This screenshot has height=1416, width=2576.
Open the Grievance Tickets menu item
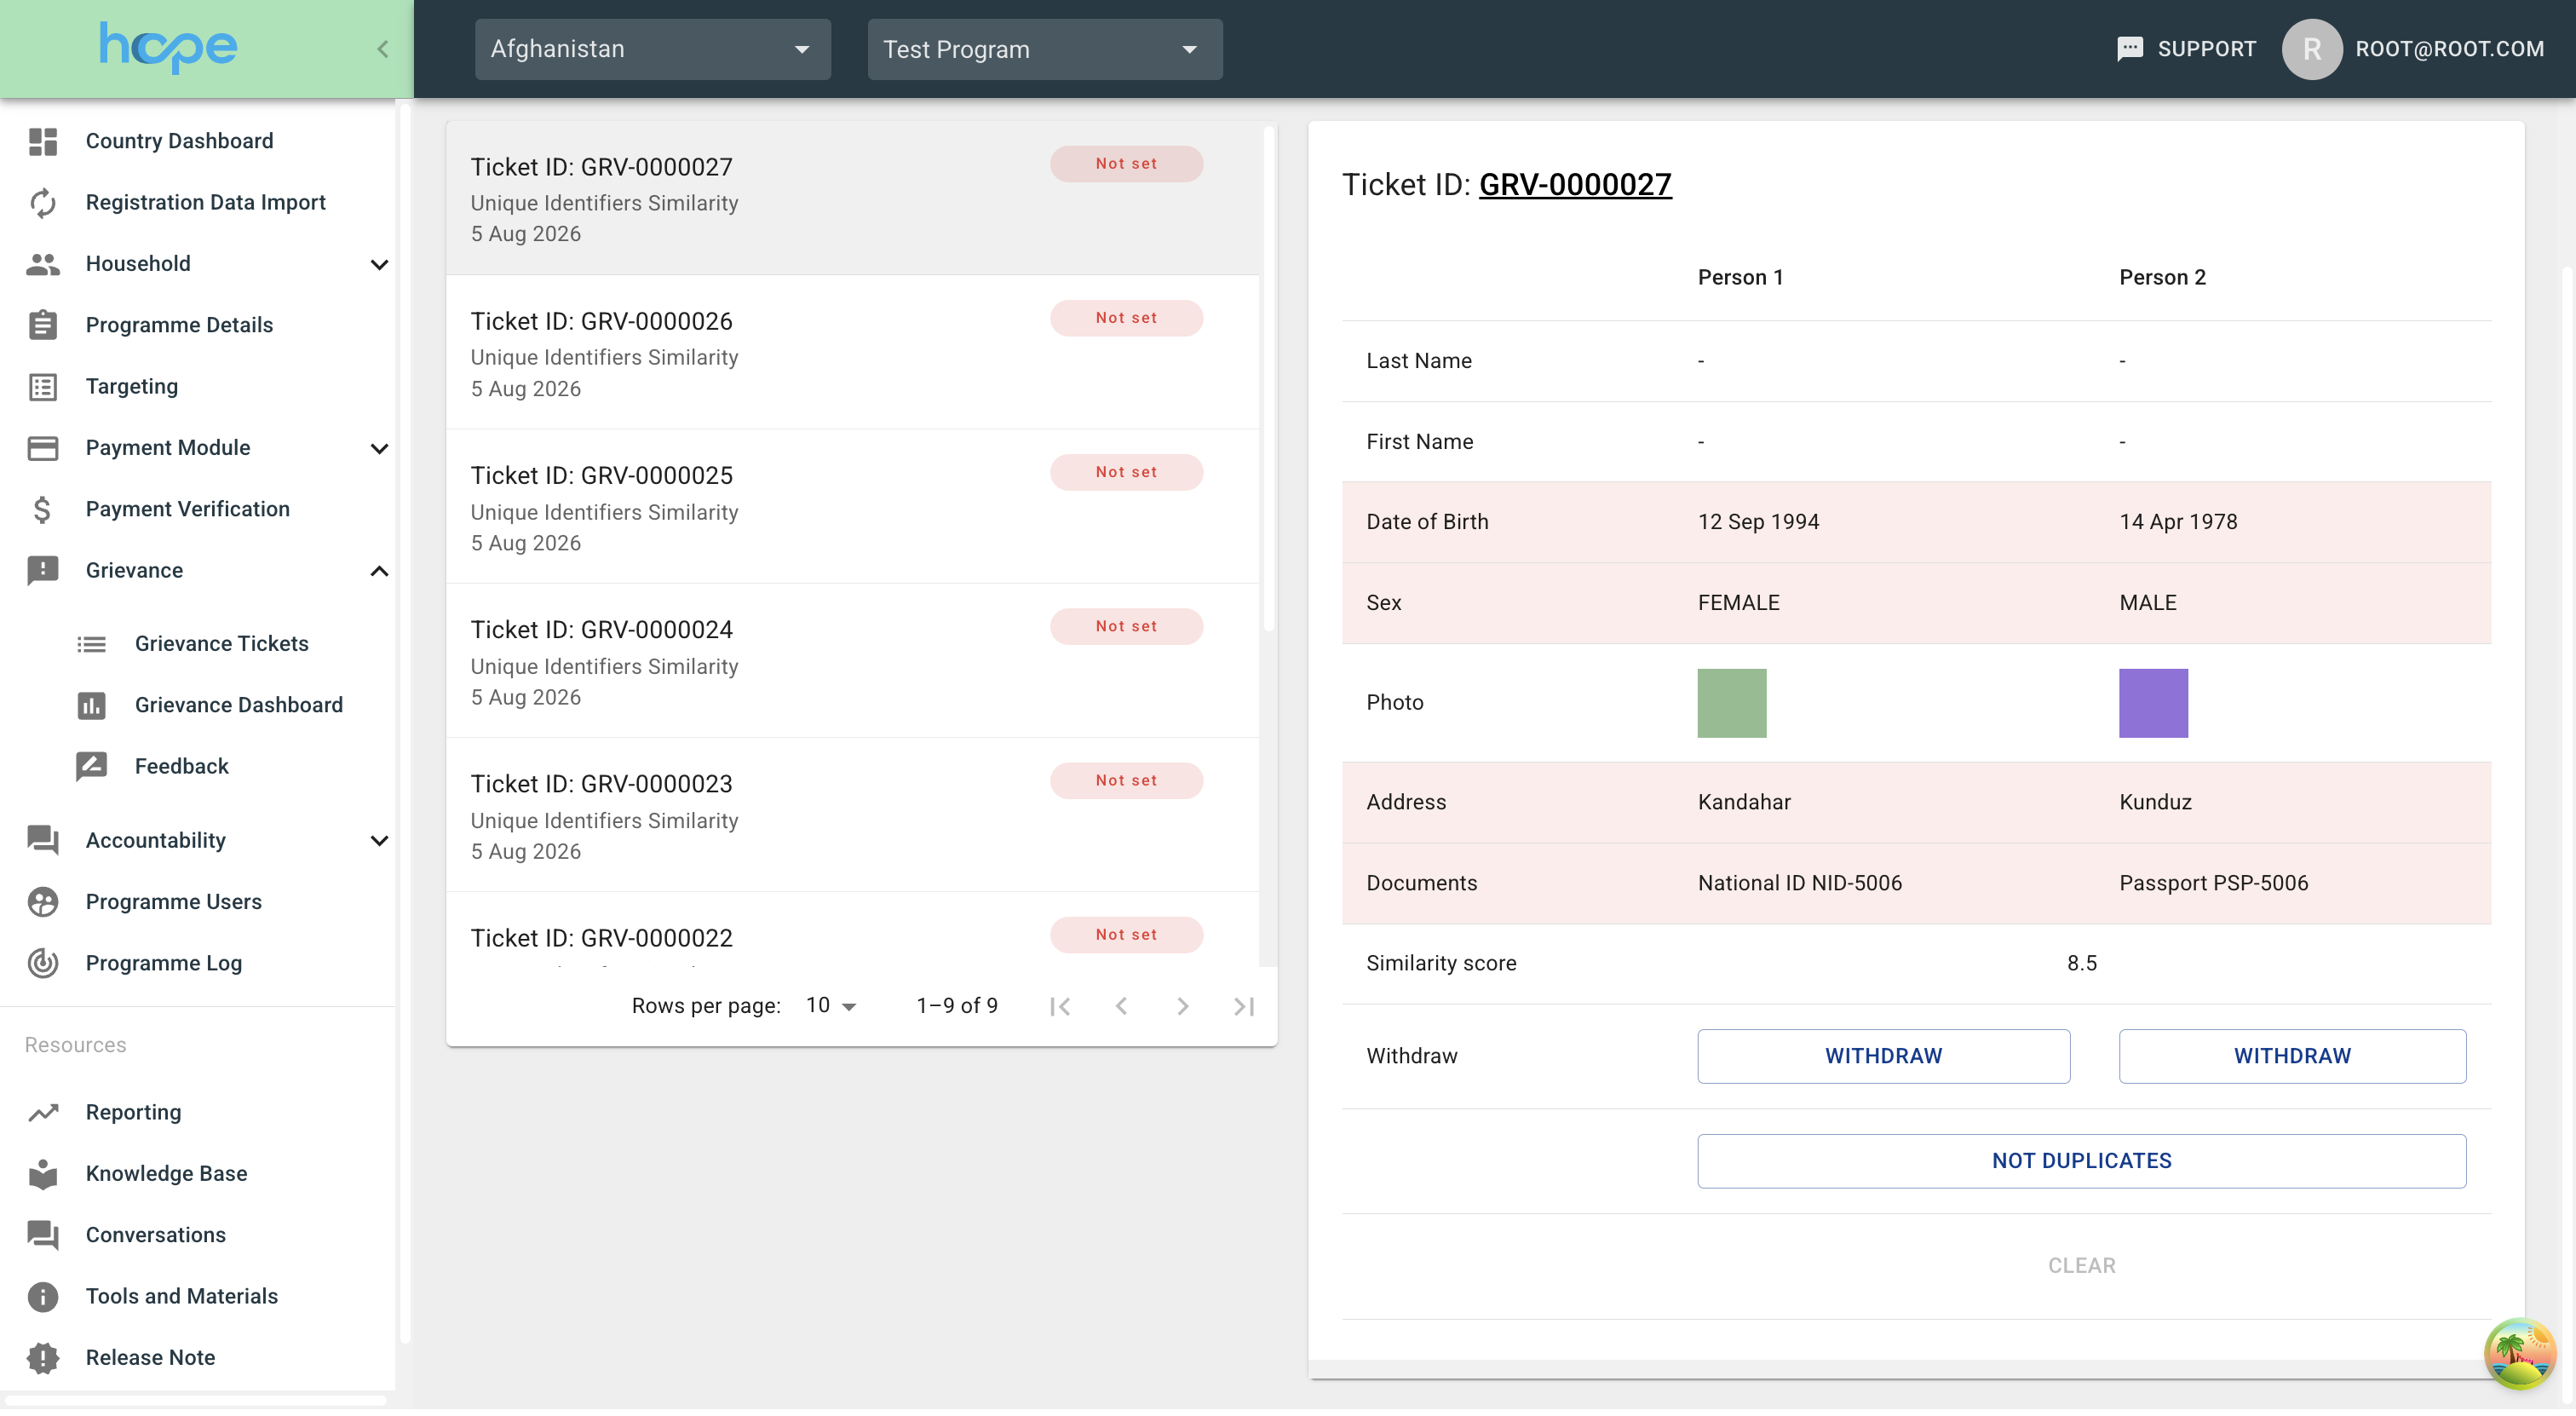pyautogui.click(x=222, y=646)
